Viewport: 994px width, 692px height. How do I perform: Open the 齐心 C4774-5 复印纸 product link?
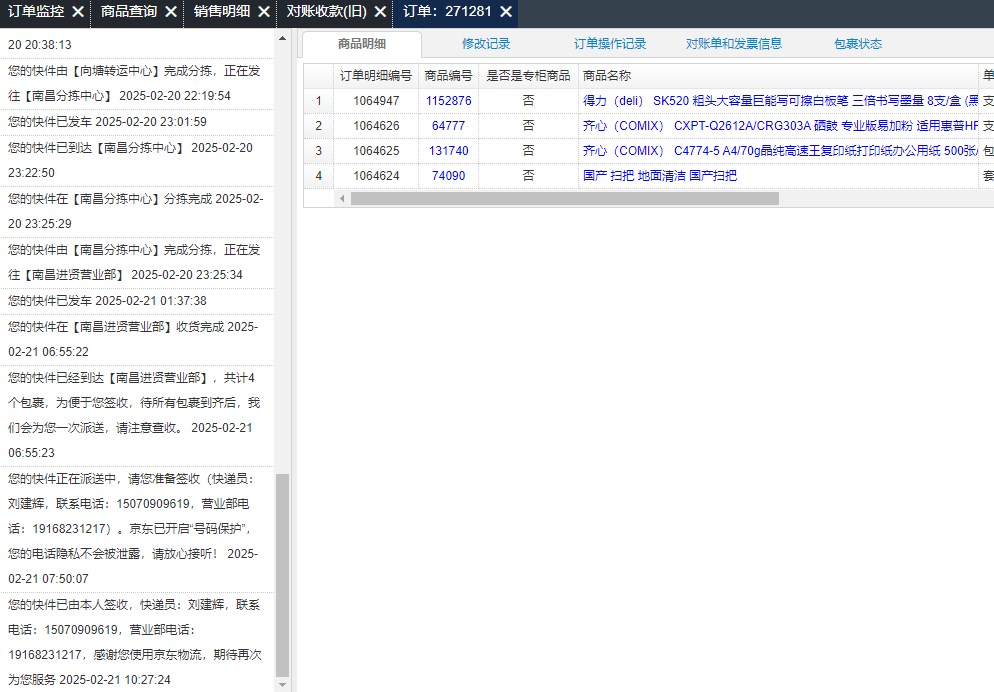780,151
